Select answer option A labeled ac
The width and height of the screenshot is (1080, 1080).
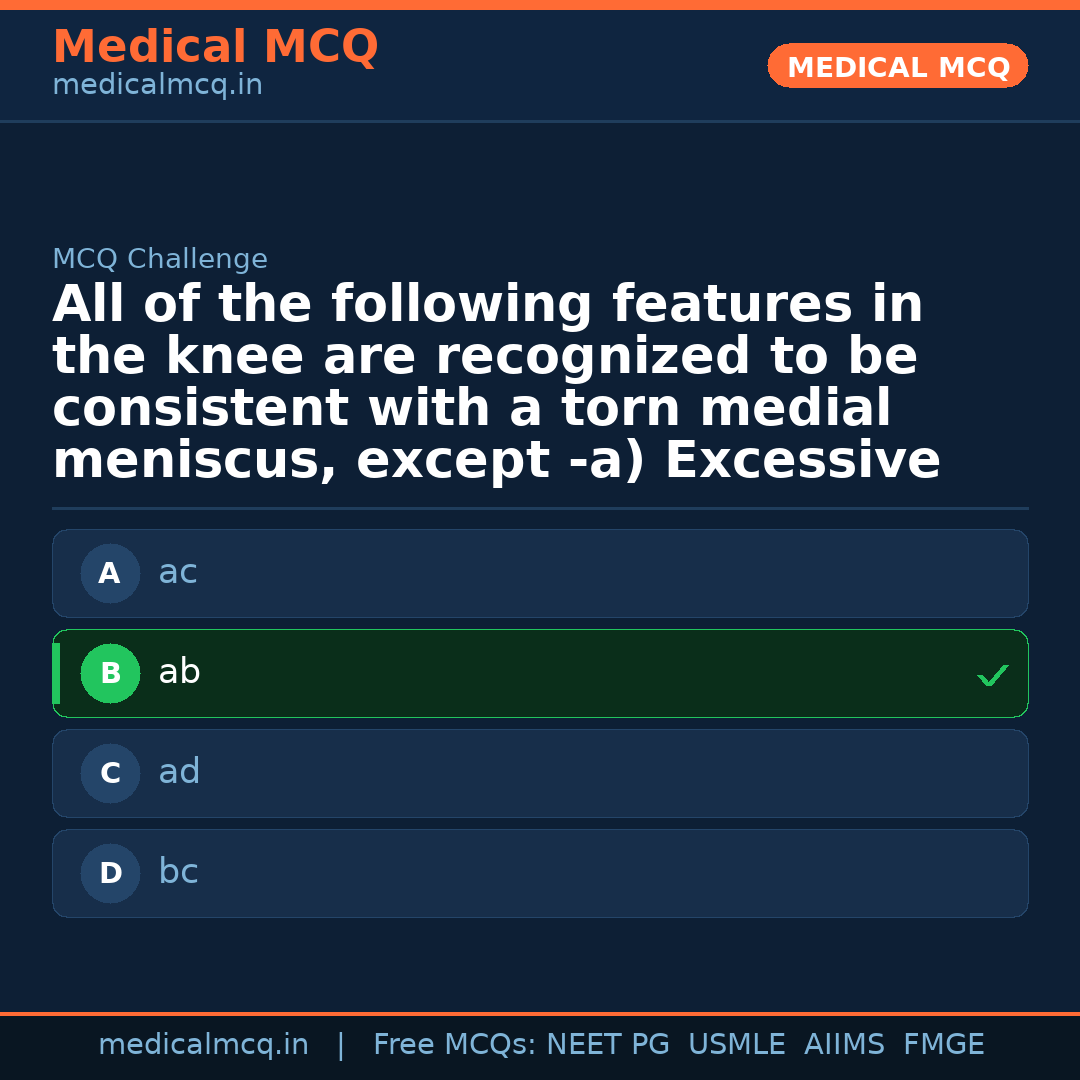[540, 573]
